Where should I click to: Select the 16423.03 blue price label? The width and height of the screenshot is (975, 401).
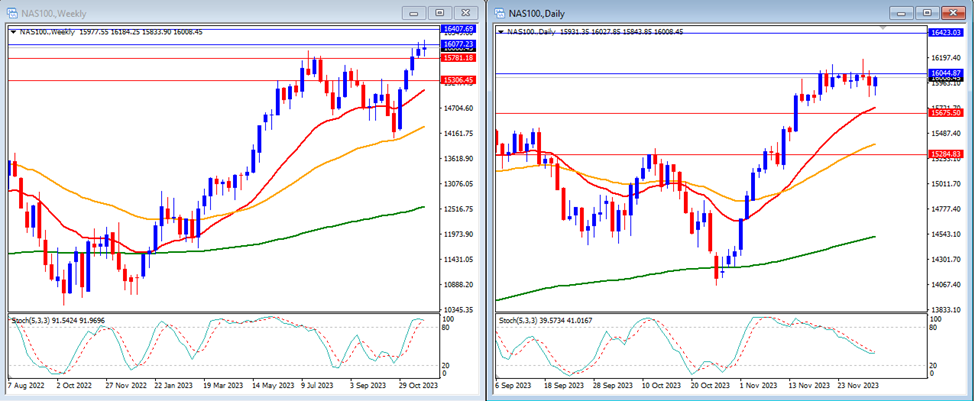tap(946, 32)
